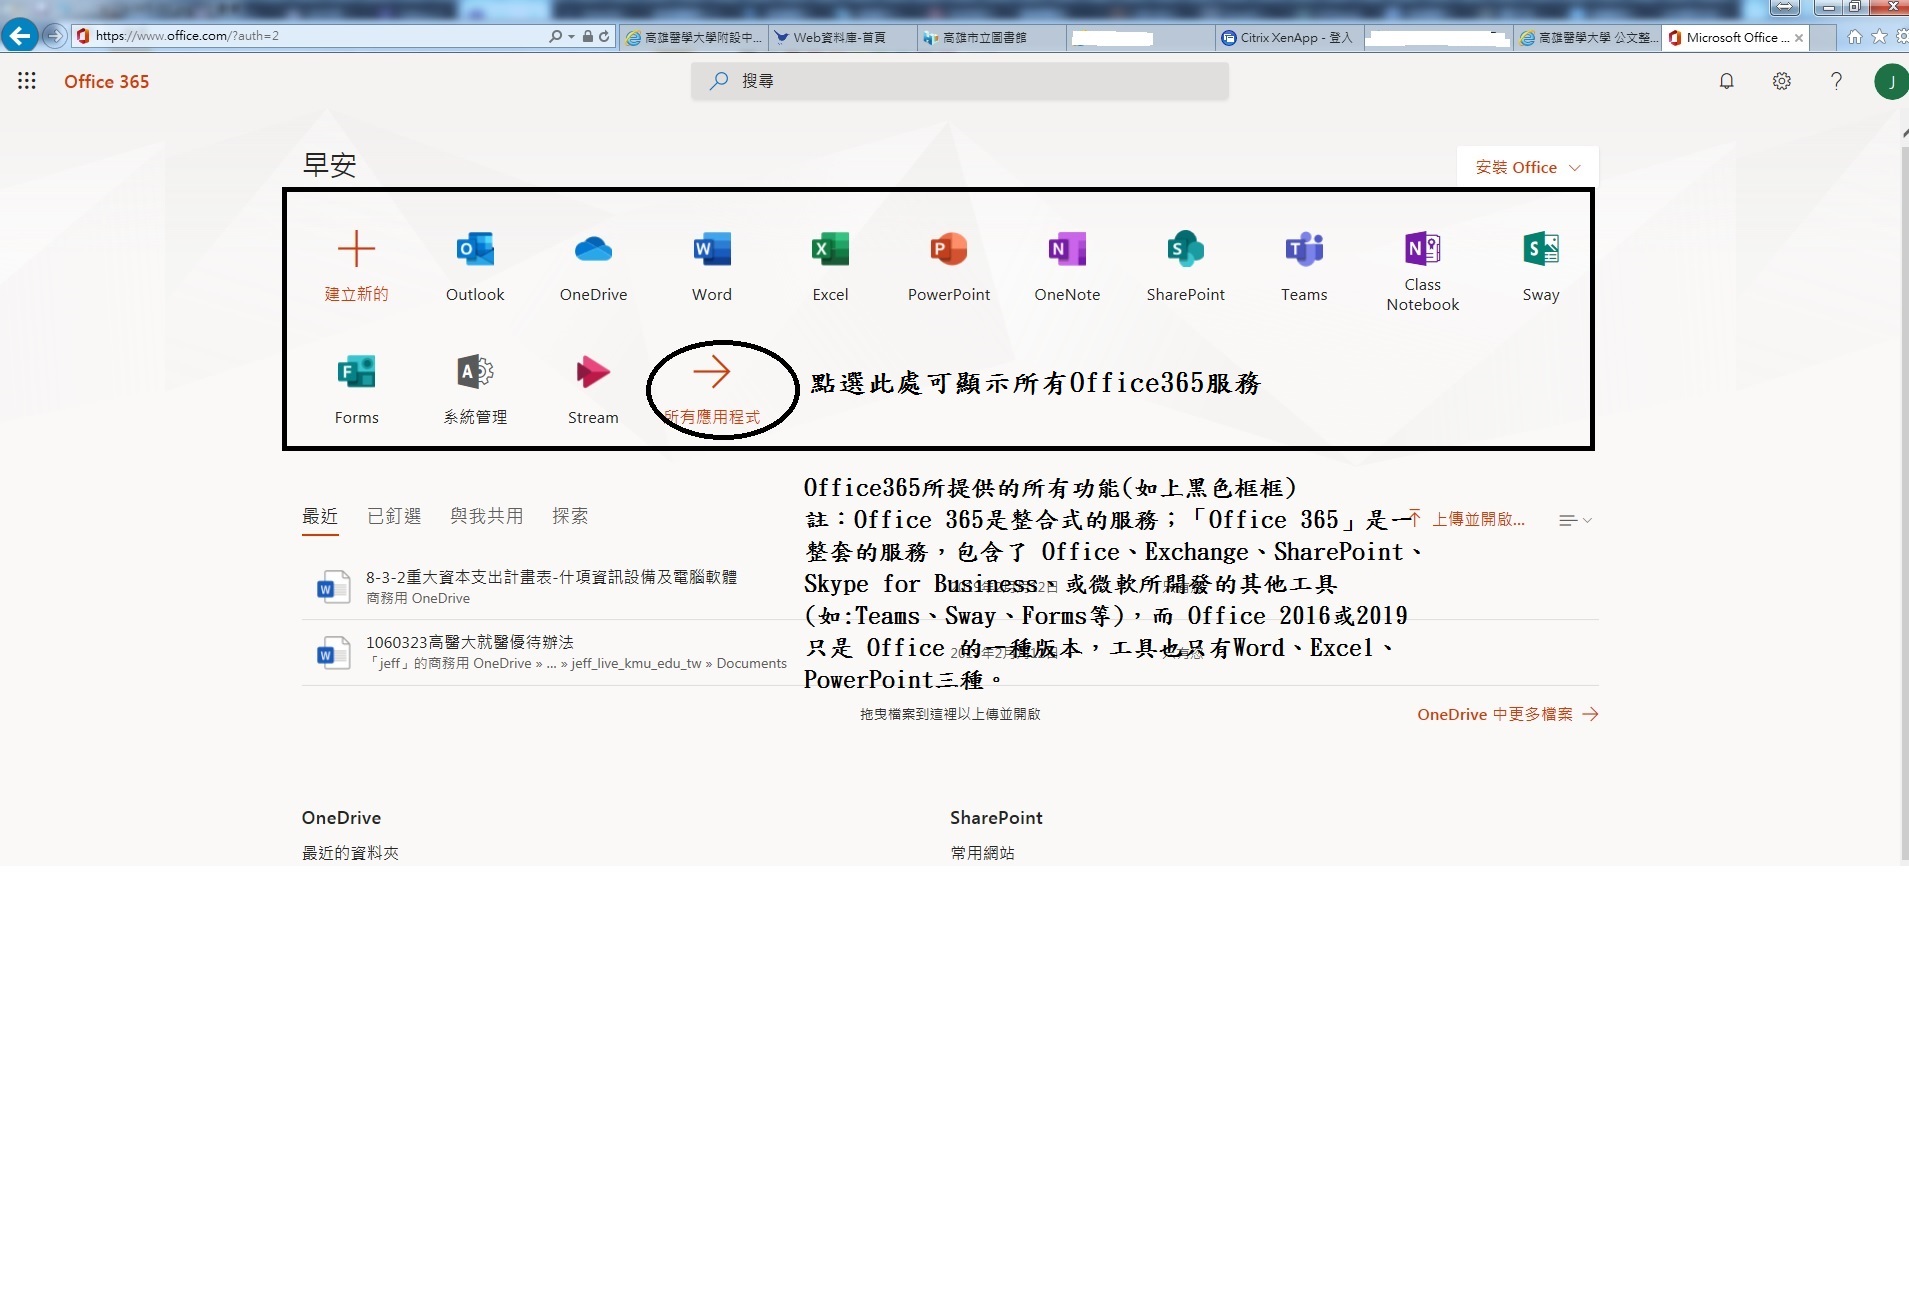The image size is (1909, 1312).
Task: Close the Microsoft Office browser tab
Action: pos(1799,38)
